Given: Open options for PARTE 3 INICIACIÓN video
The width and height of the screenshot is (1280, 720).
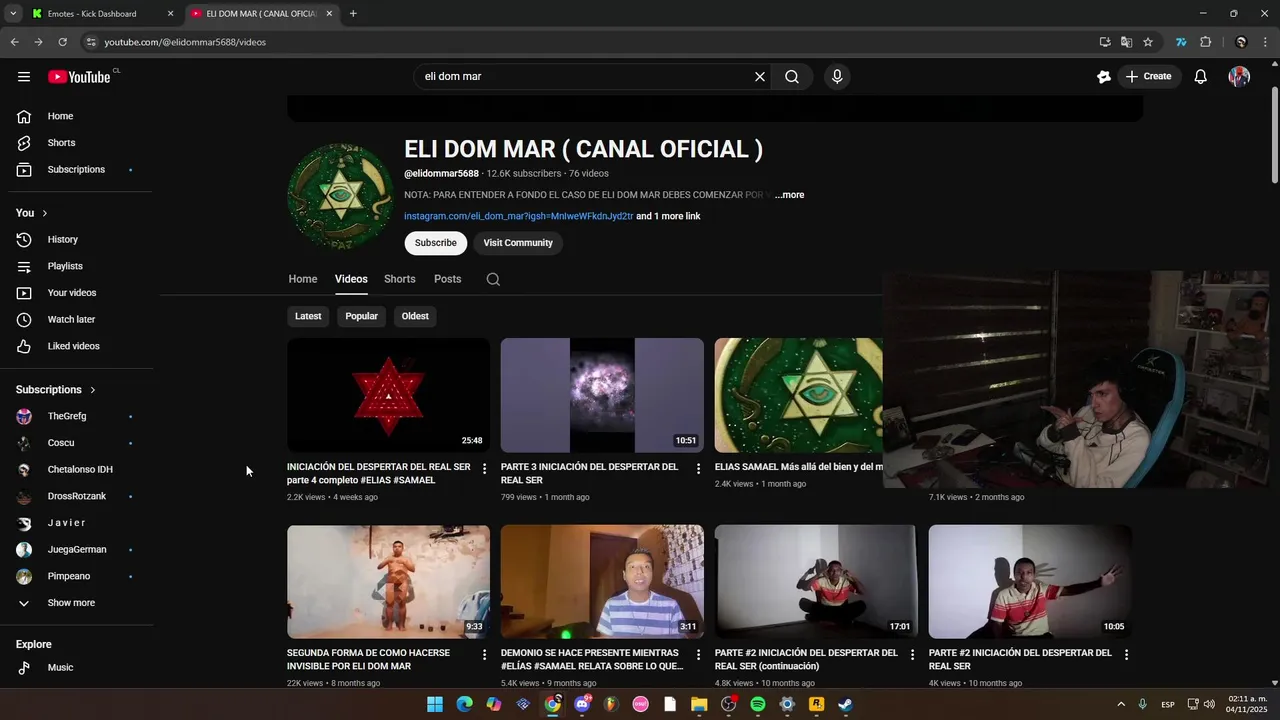Looking at the screenshot, I should (x=699, y=468).
